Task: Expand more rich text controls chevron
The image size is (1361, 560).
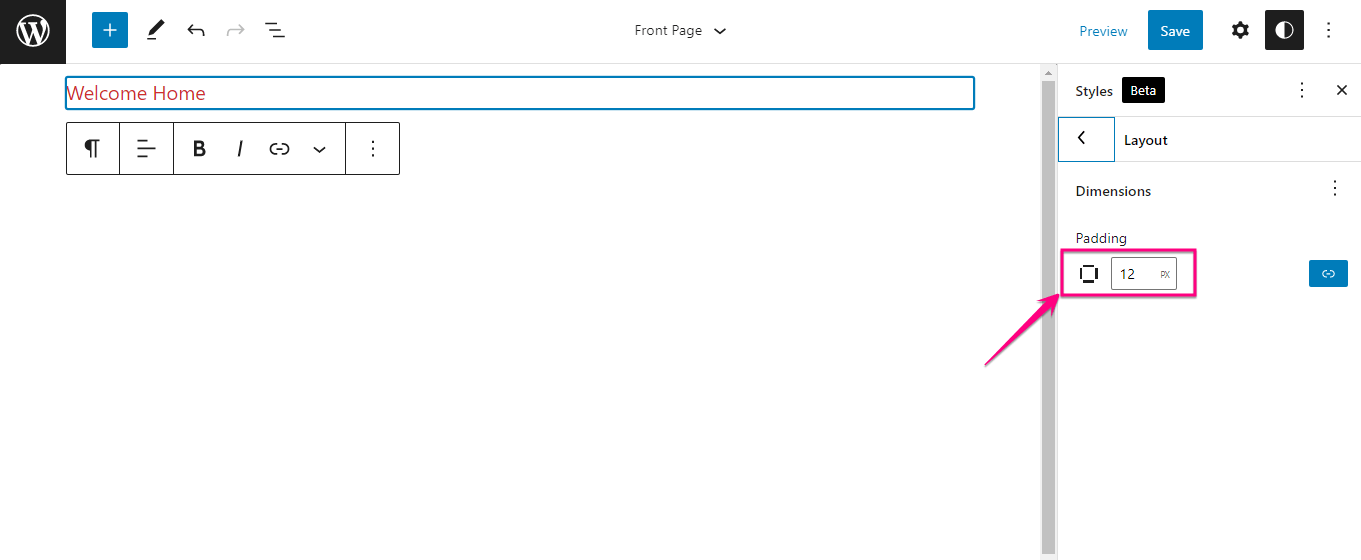Action: click(x=319, y=149)
